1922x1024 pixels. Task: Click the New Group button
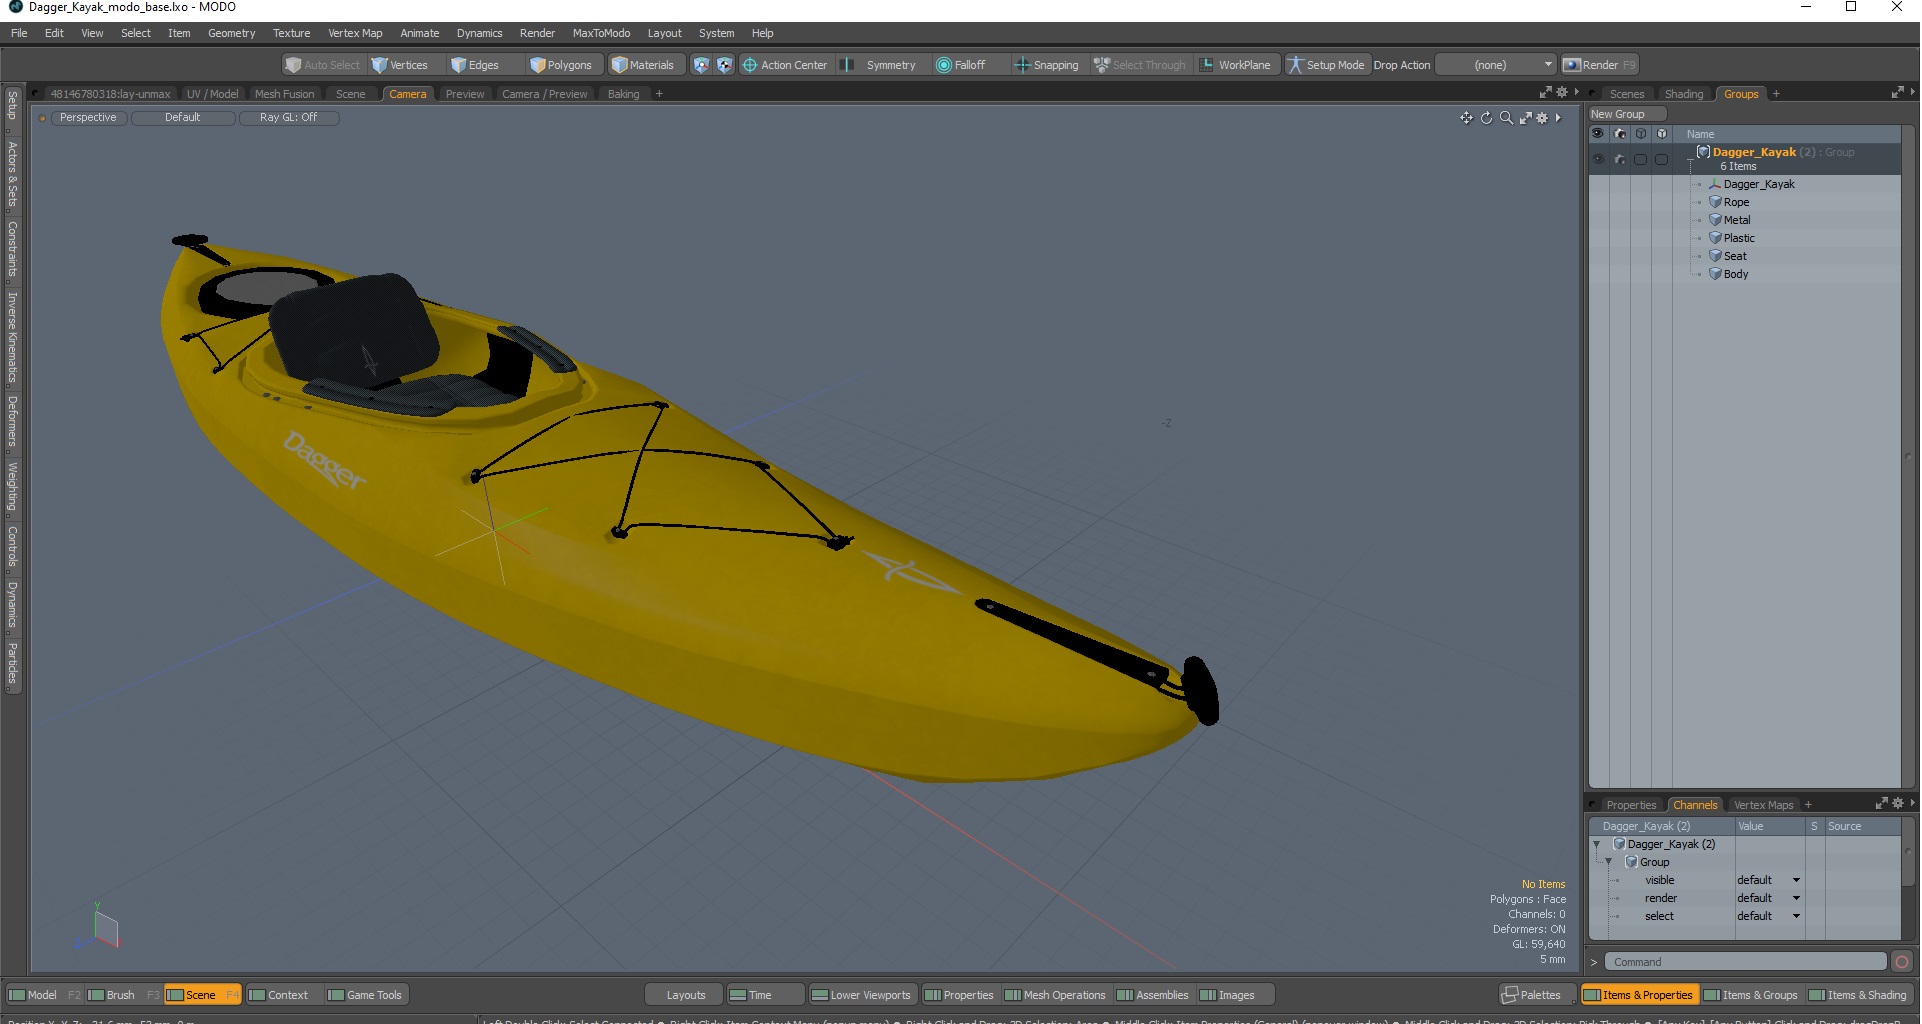(x=1626, y=114)
